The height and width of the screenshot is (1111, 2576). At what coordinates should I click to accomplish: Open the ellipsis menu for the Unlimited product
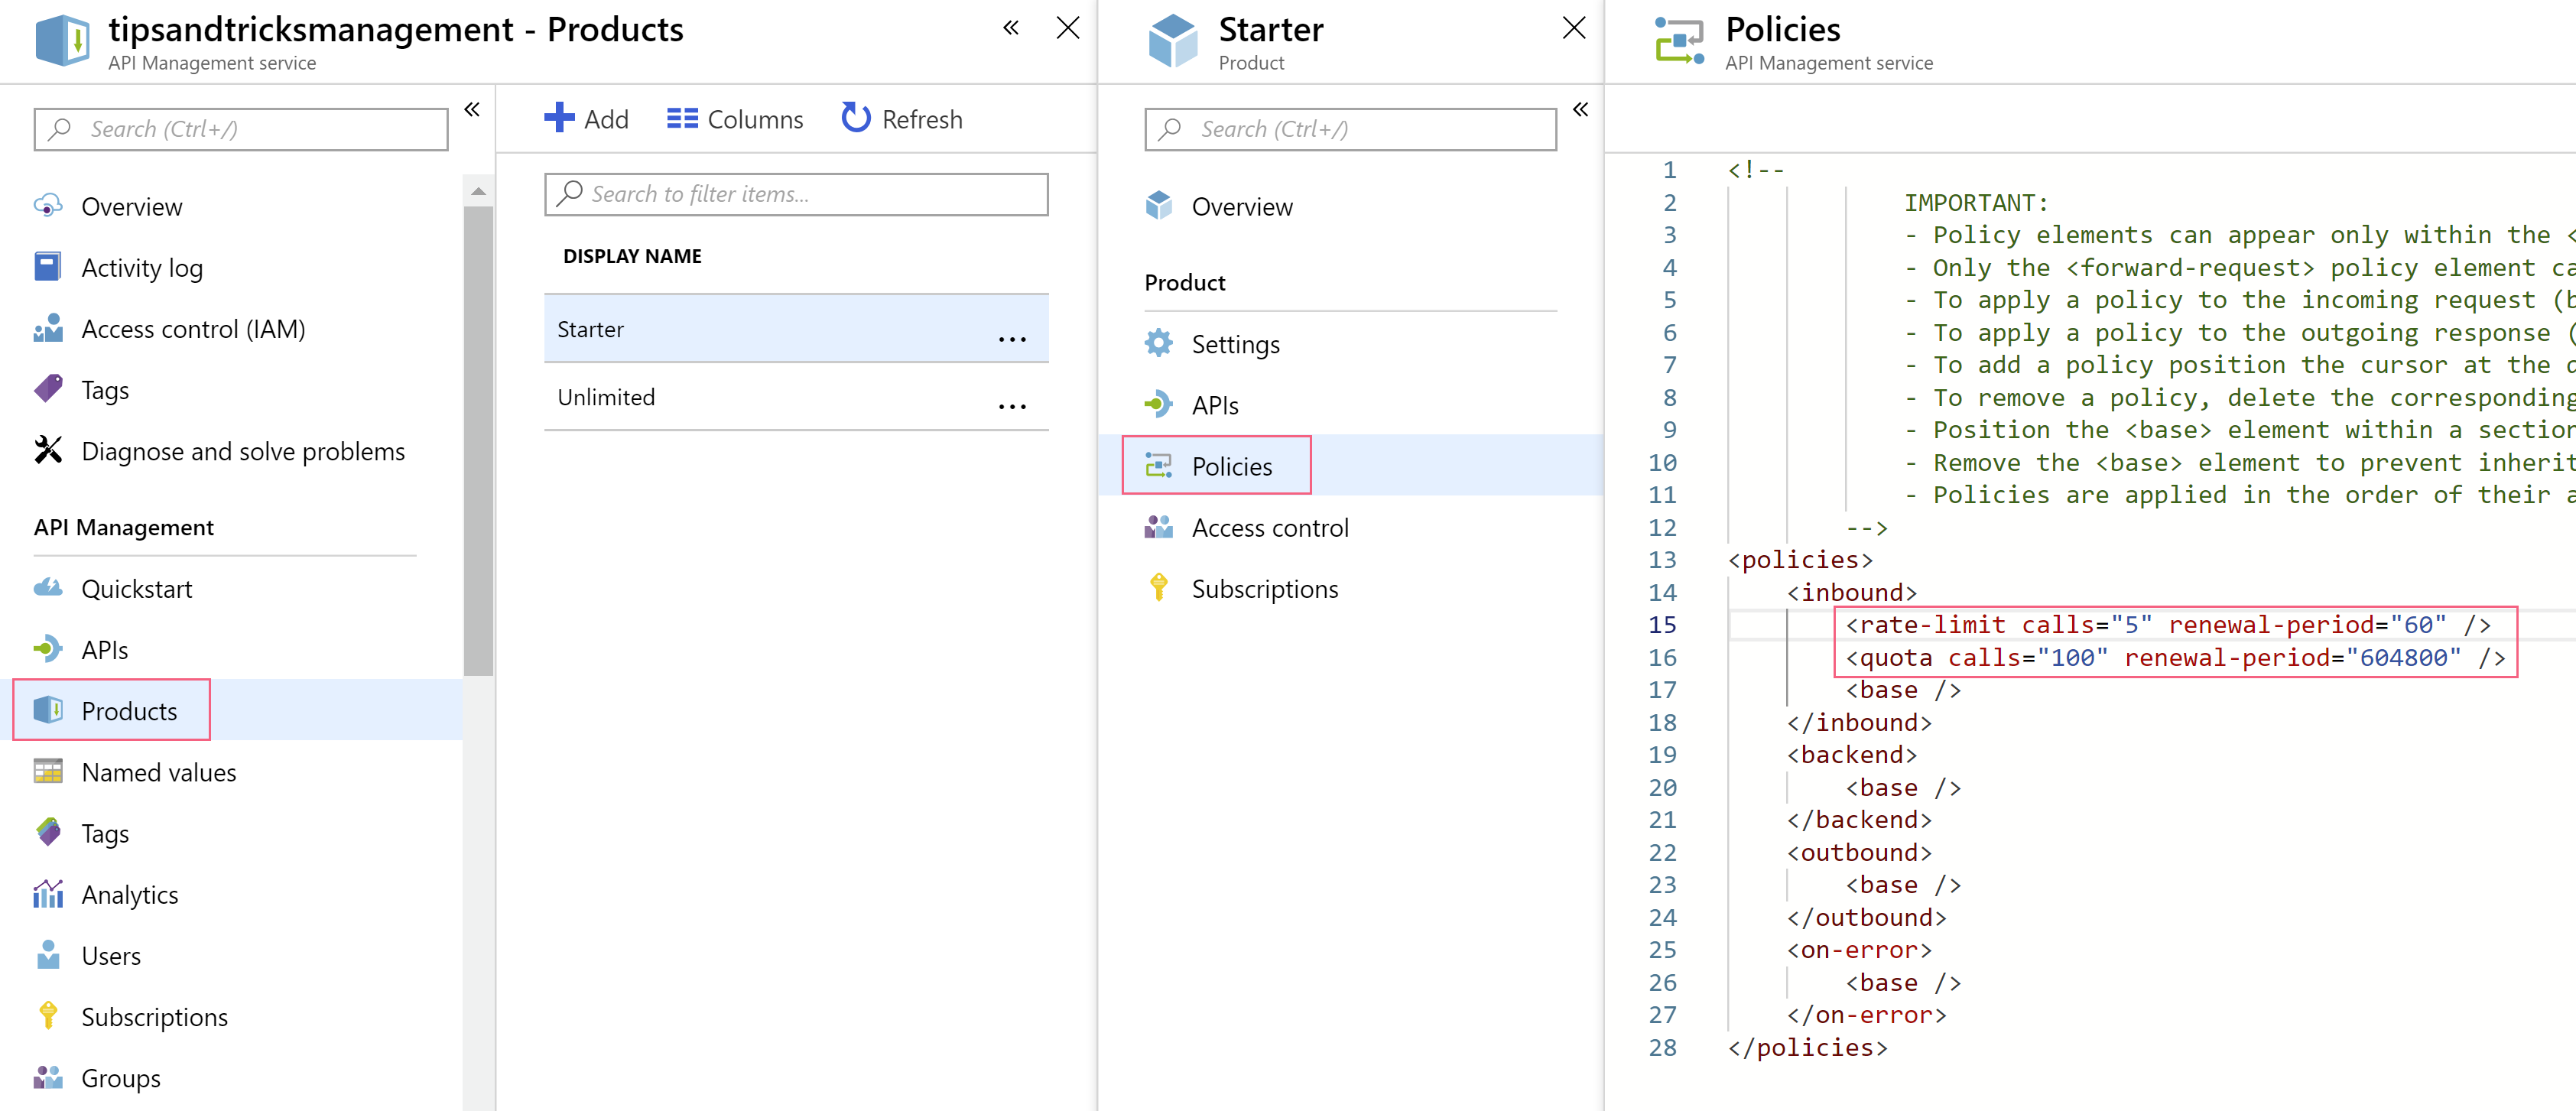(x=1012, y=406)
